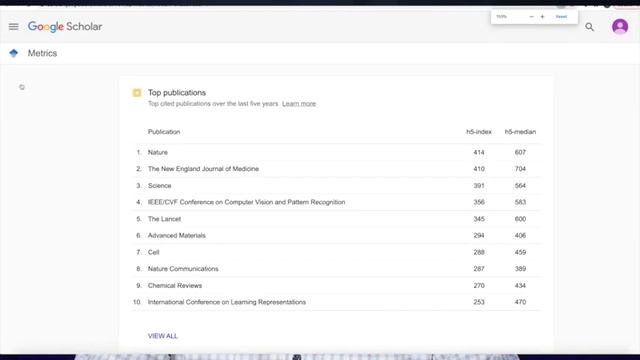Open the hamburger menu

[x=13, y=27]
